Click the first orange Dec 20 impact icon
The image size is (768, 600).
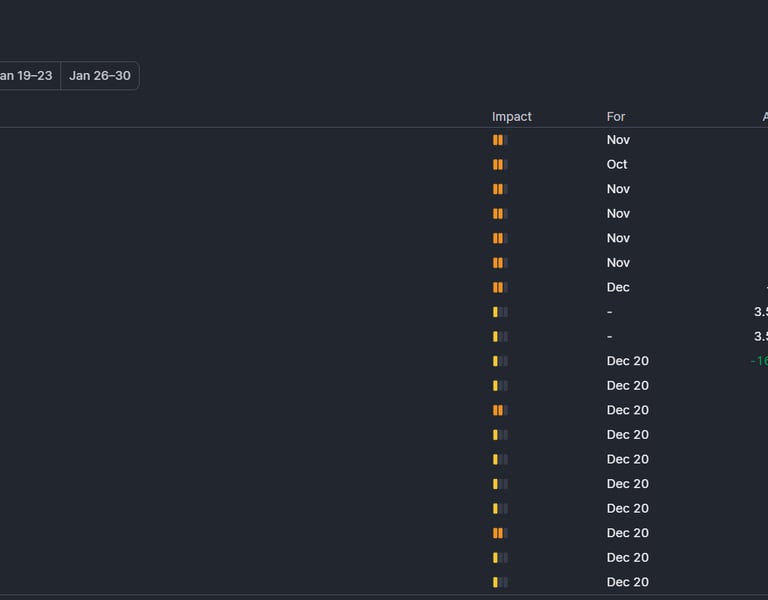[500, 410]
